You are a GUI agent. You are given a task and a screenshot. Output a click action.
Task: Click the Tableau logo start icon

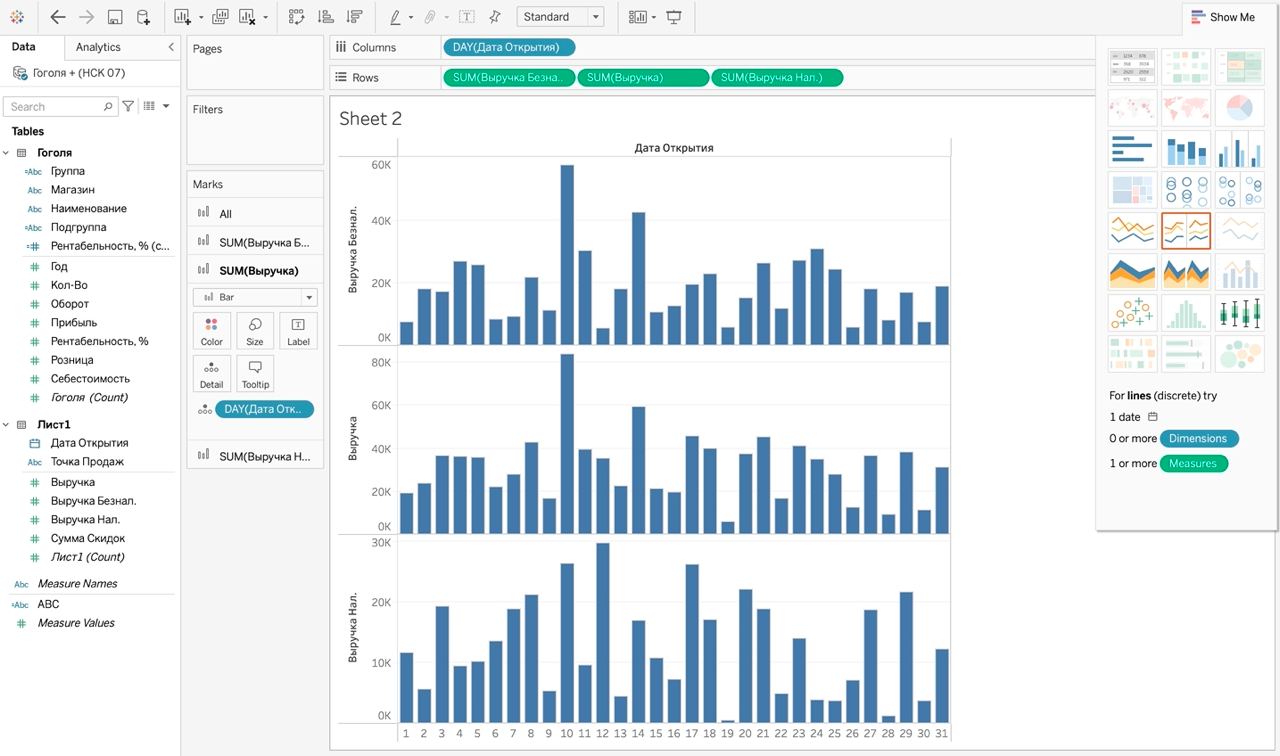(x=16, y=17)
